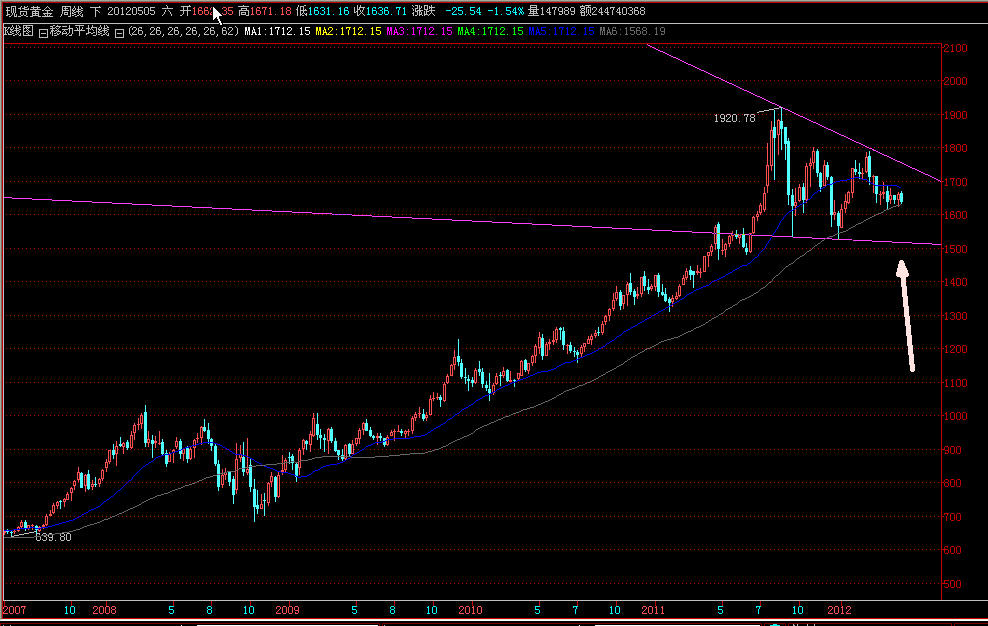Click the 1800 price axis label
The image size is (988, 626).
tap(955, 149)
